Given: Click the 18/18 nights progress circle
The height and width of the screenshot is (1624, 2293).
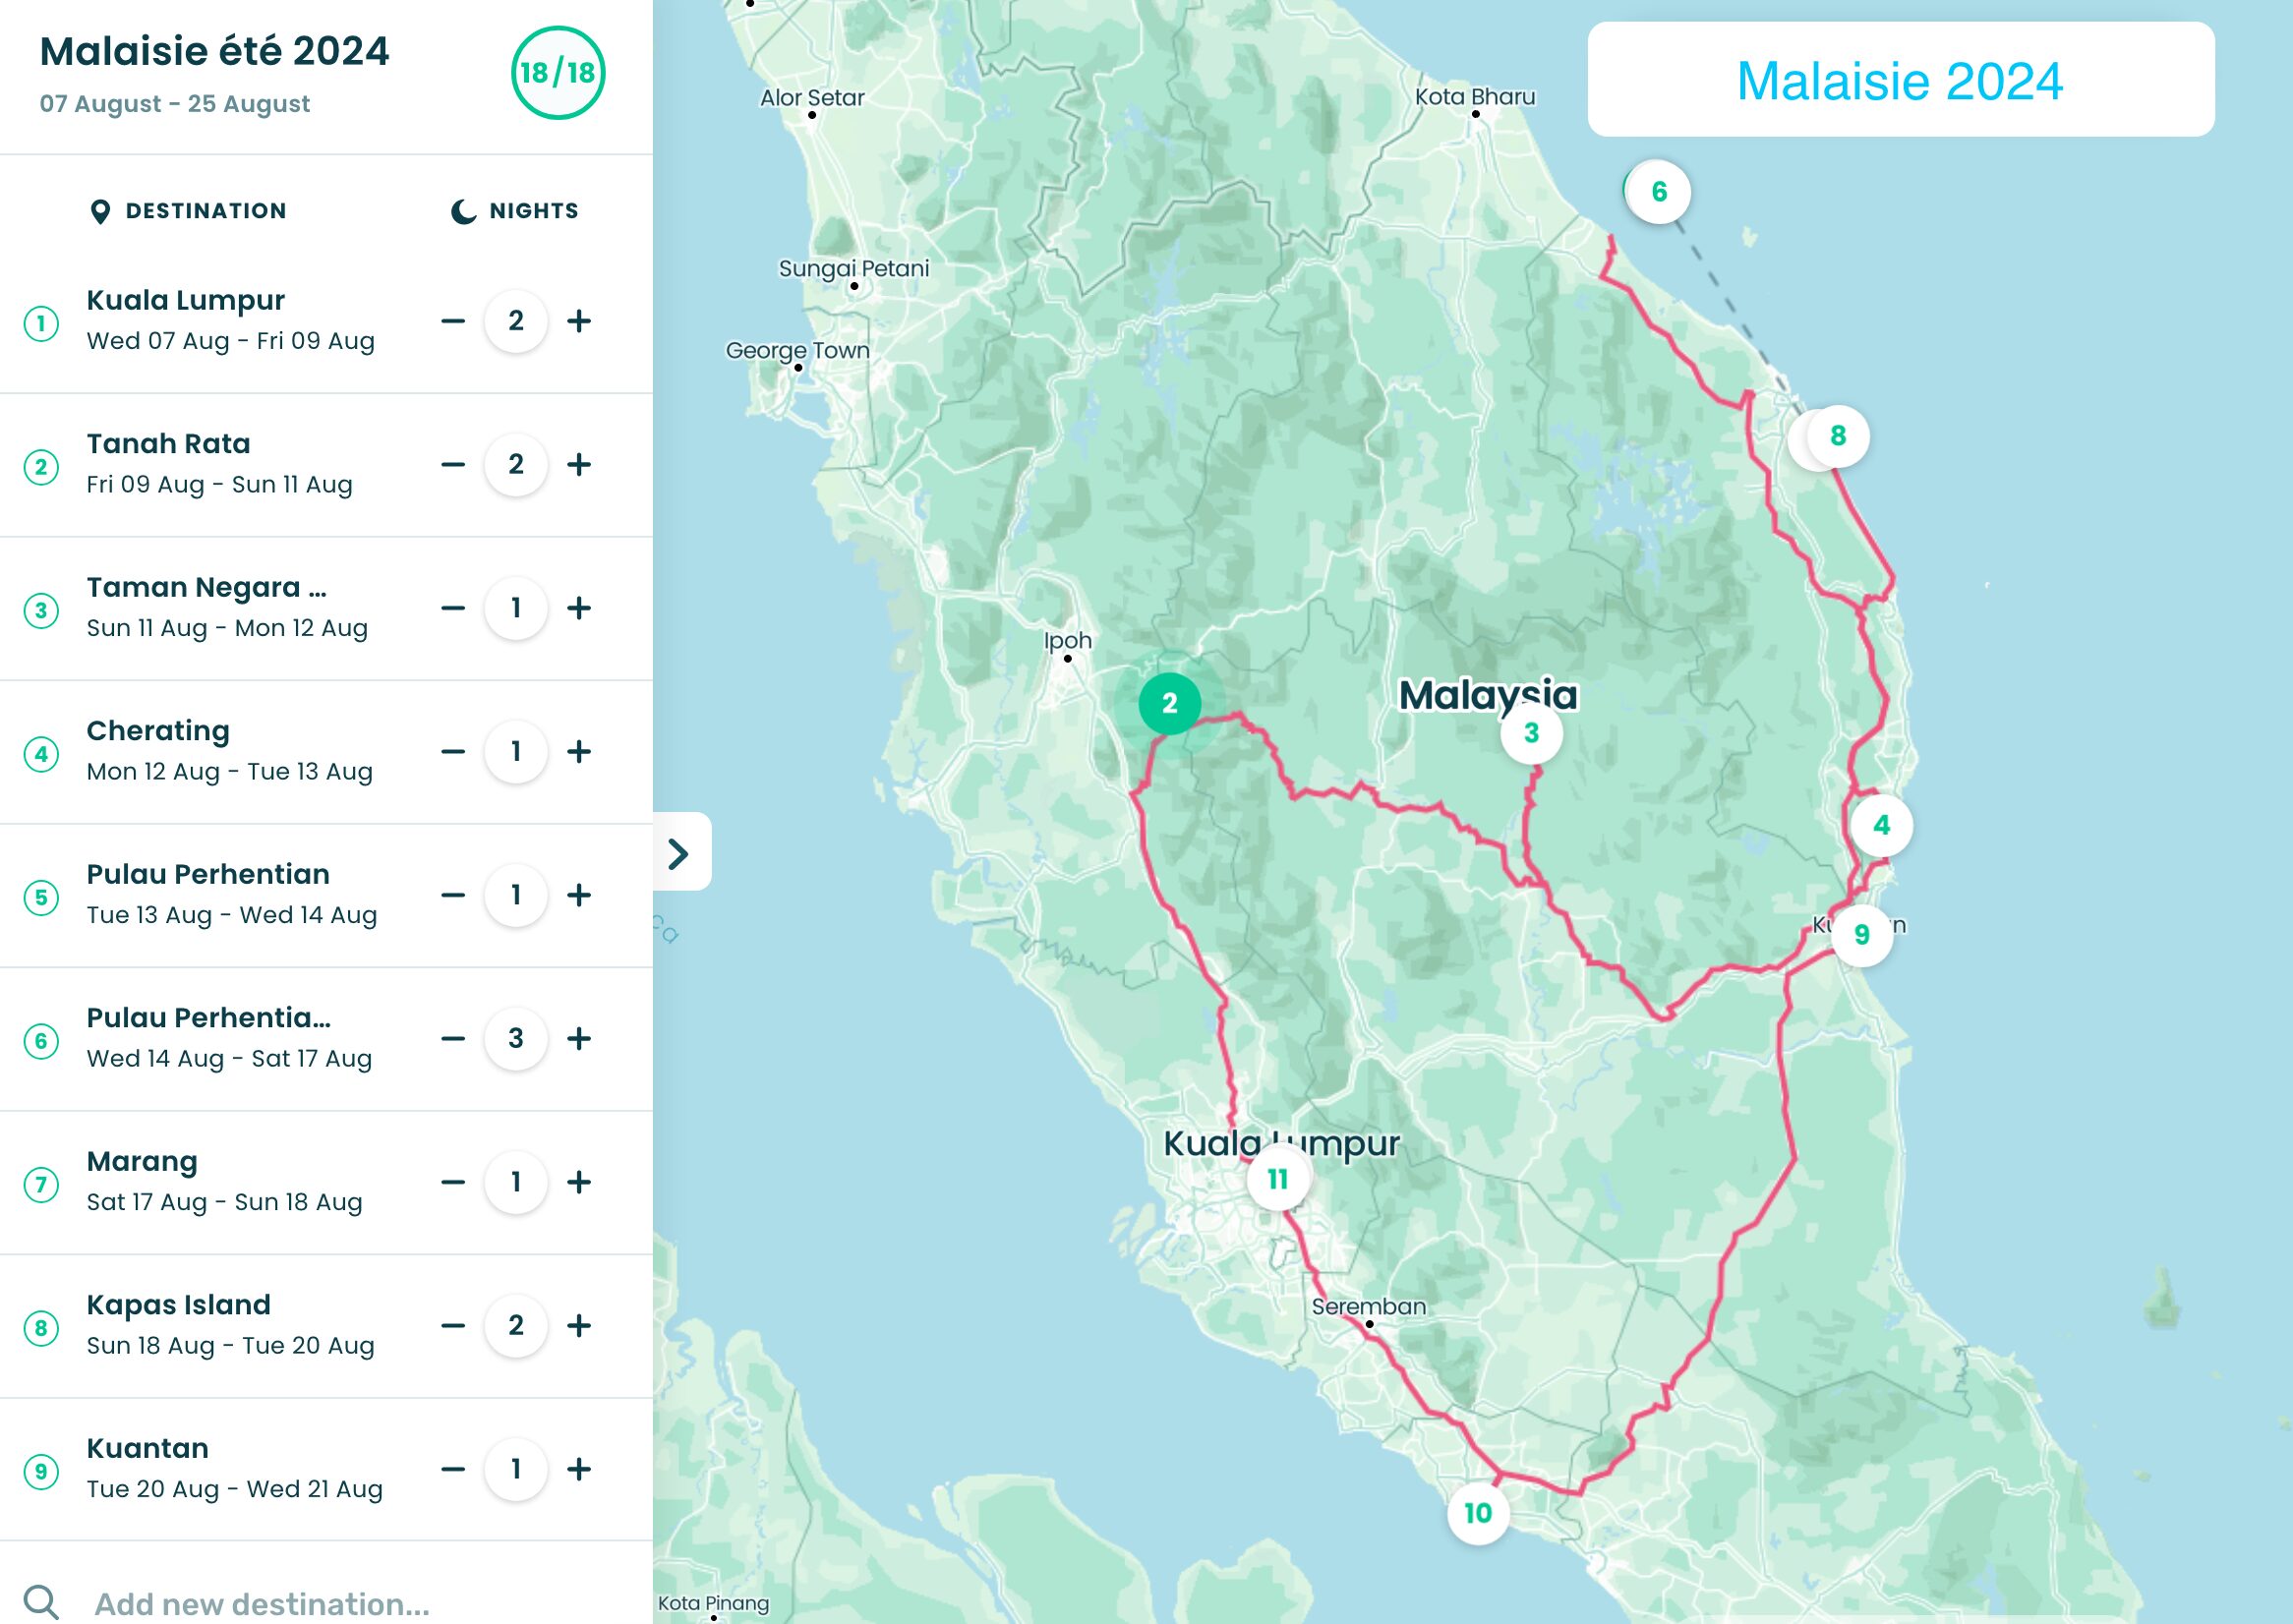Looking at the screenshot, I should pos(557,73).
